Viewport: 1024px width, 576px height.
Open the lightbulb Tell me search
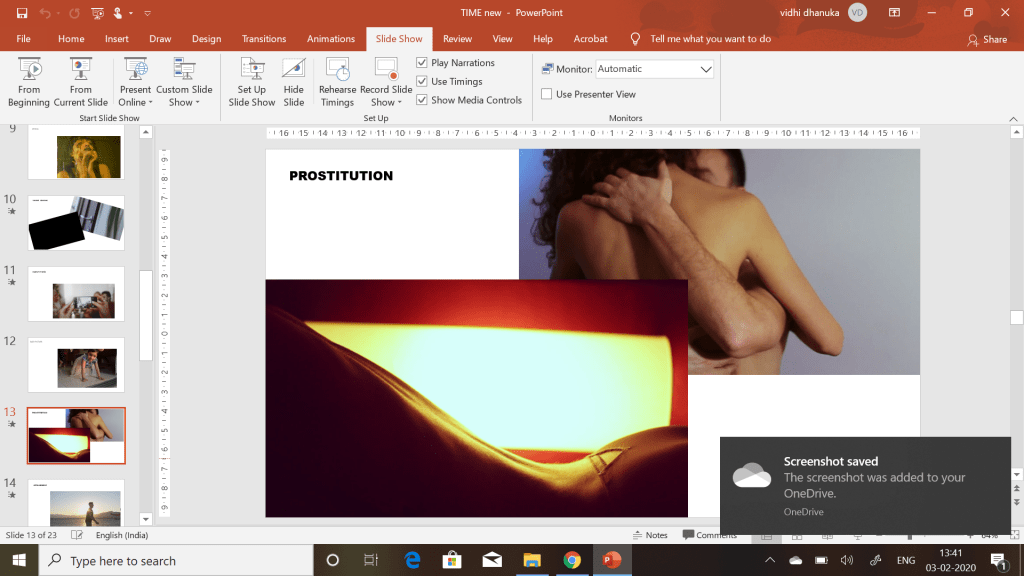[635, 39]
